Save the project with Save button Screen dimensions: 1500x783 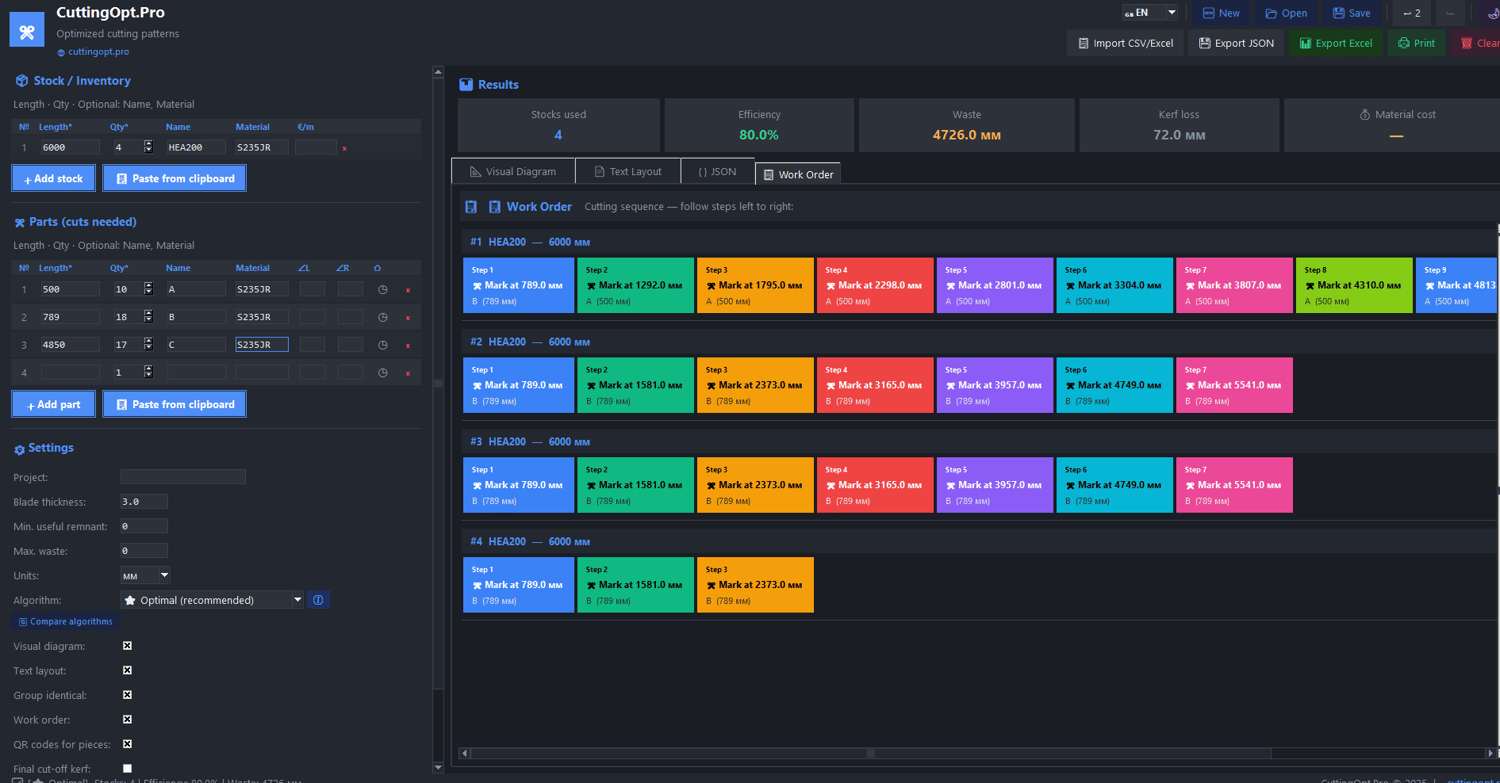pos(1351,13)
